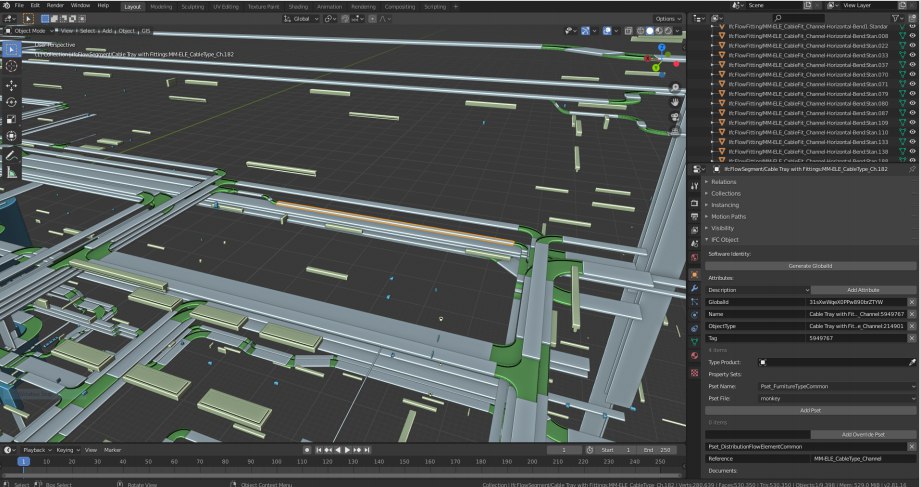The width and height of the screenshot is (921, 487).
Task: Open the Pset Name dropdown
Action: 837,387
